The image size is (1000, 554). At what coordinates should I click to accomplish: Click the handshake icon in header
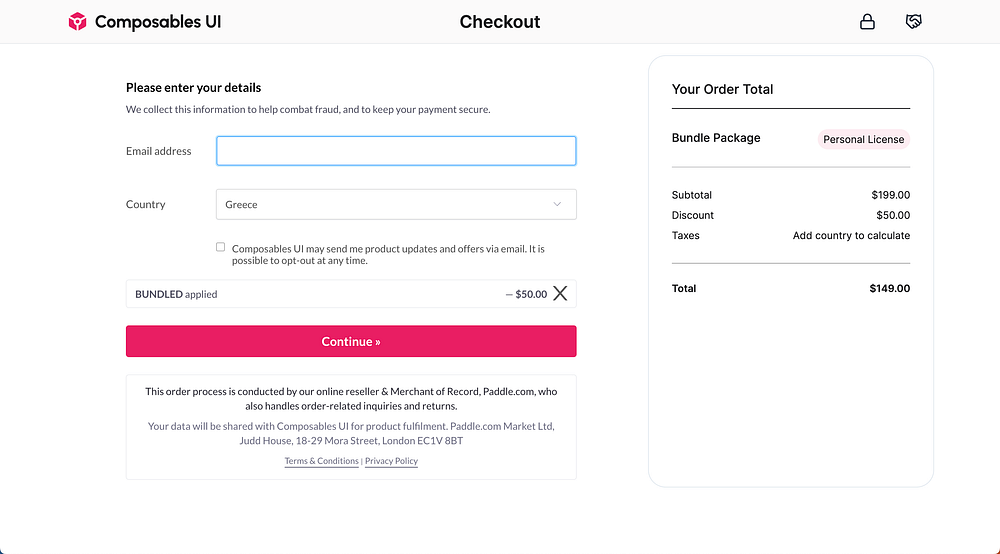(x=913, y=21)
